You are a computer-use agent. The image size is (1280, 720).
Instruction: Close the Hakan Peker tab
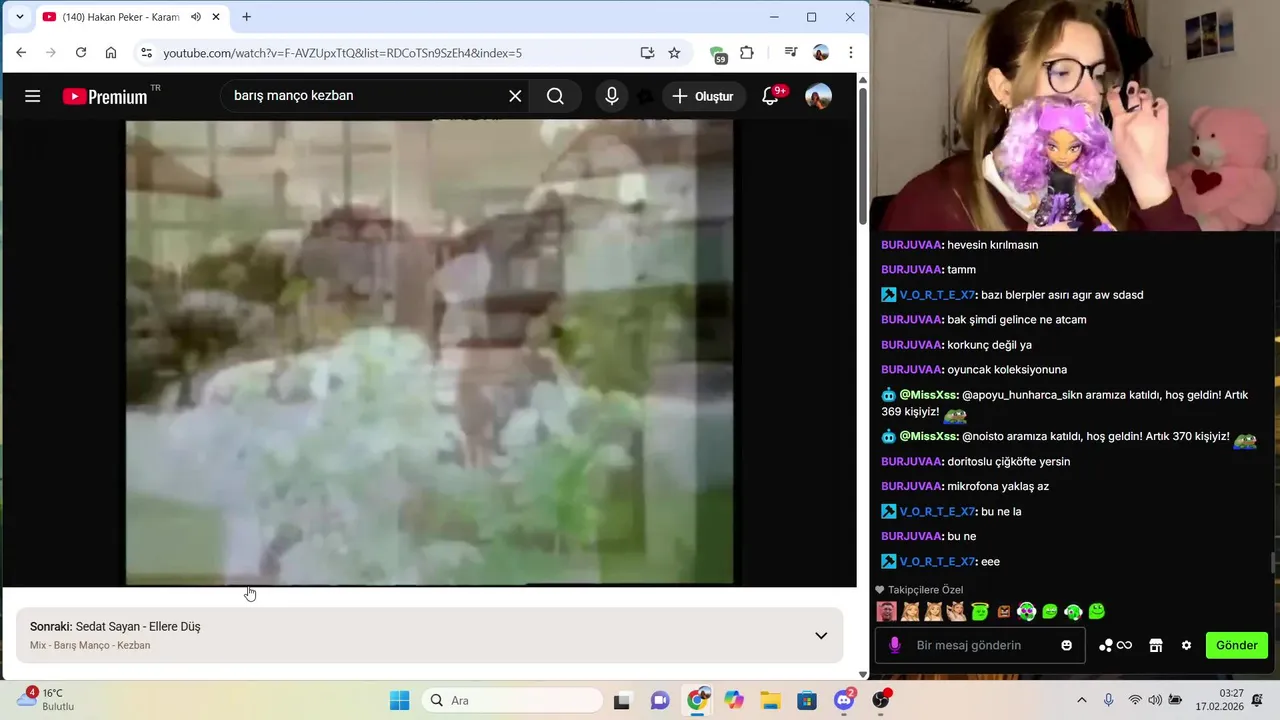(x=216, y=17)
